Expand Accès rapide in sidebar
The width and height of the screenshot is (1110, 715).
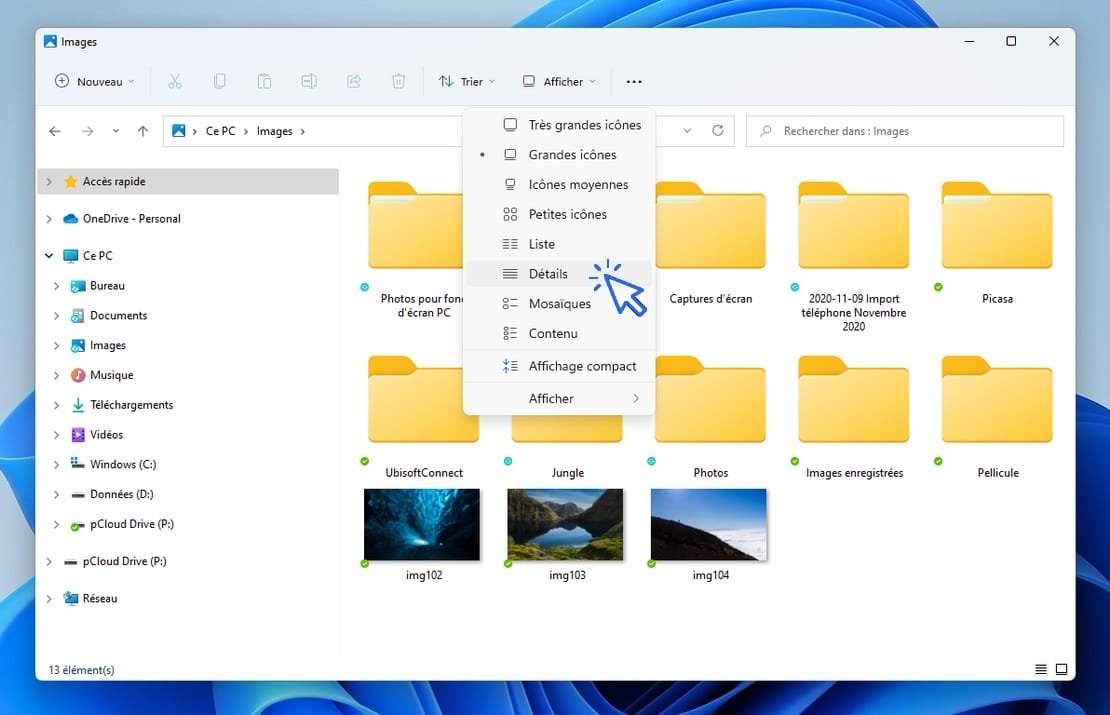click(x=49, y=181)
